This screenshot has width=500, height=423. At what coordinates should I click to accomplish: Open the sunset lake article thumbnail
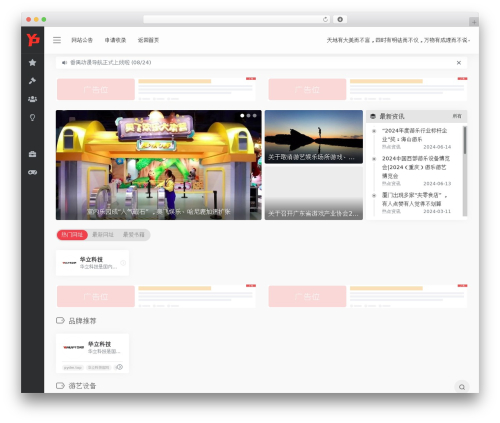point(314,137)
